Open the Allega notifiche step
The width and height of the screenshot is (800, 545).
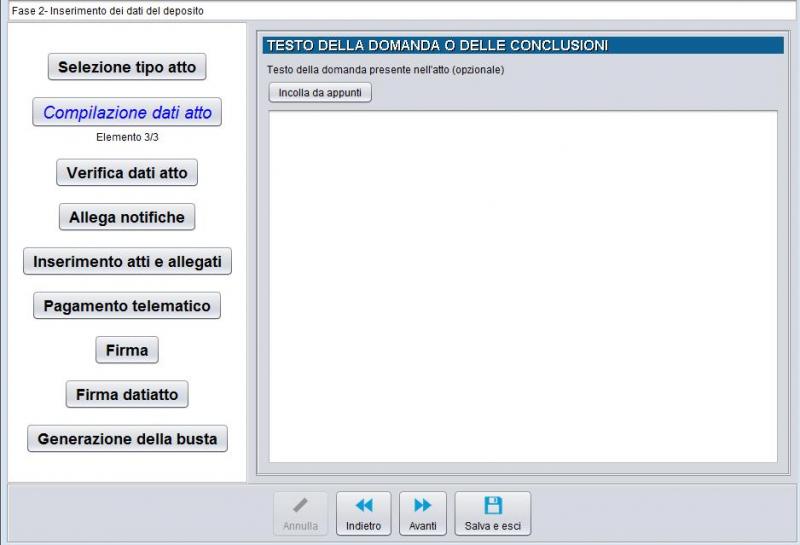click(127, 217)
